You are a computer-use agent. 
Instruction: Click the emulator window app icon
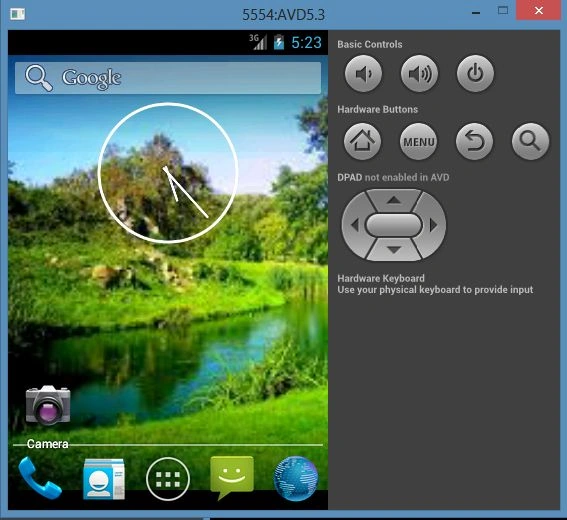[x=17, y=14]
